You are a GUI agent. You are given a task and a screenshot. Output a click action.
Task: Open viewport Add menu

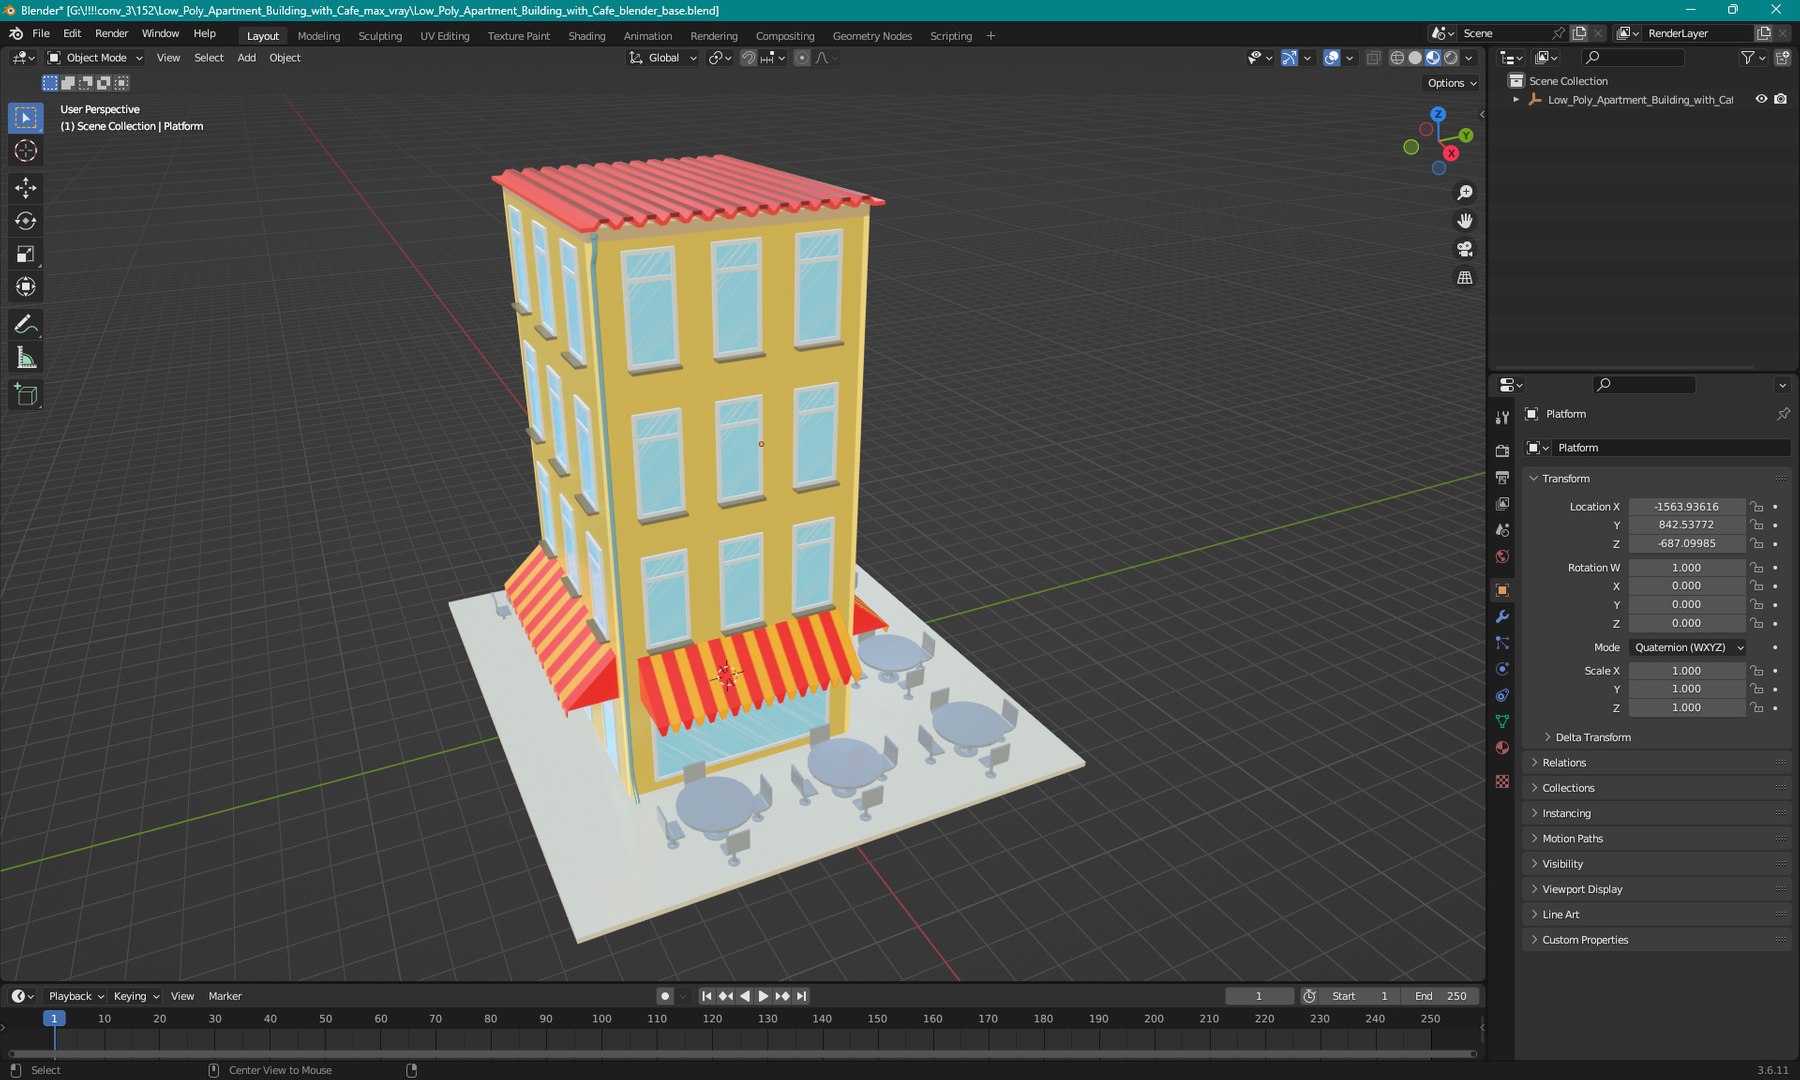[246, 58]
